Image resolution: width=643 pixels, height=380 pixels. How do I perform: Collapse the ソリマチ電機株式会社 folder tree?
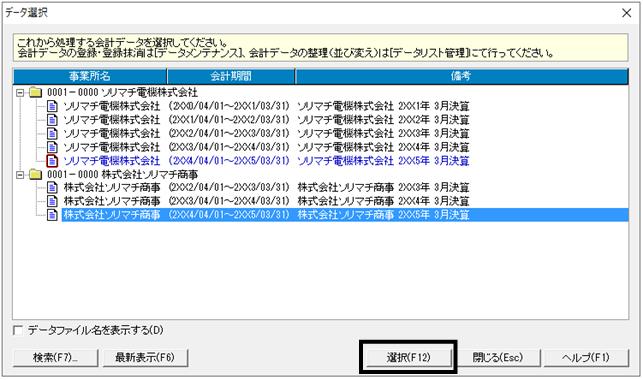point(20,93)
